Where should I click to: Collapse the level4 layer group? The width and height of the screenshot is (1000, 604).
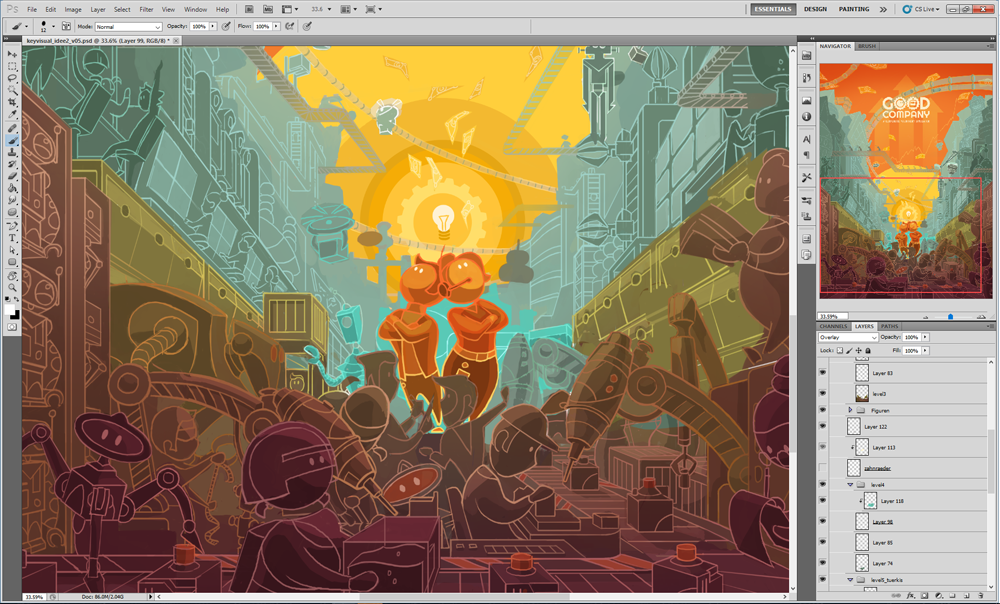click(850, 485)
